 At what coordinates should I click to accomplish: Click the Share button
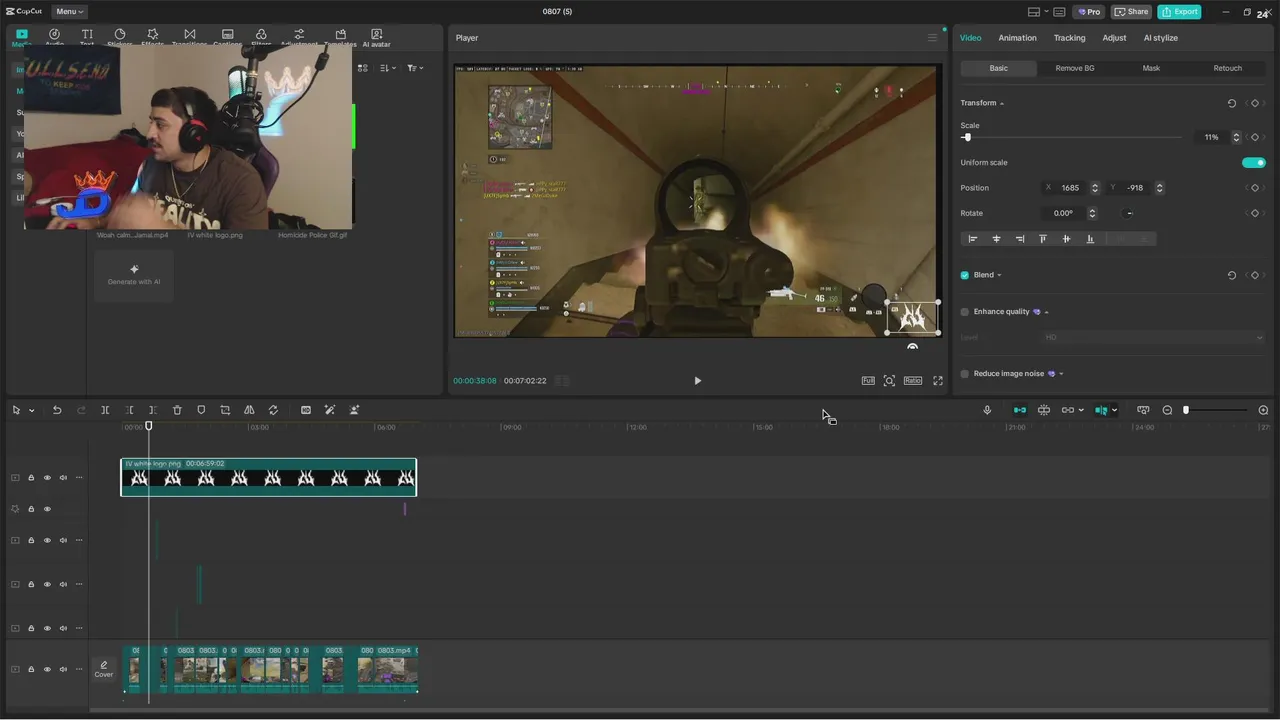coord(1132,12)
